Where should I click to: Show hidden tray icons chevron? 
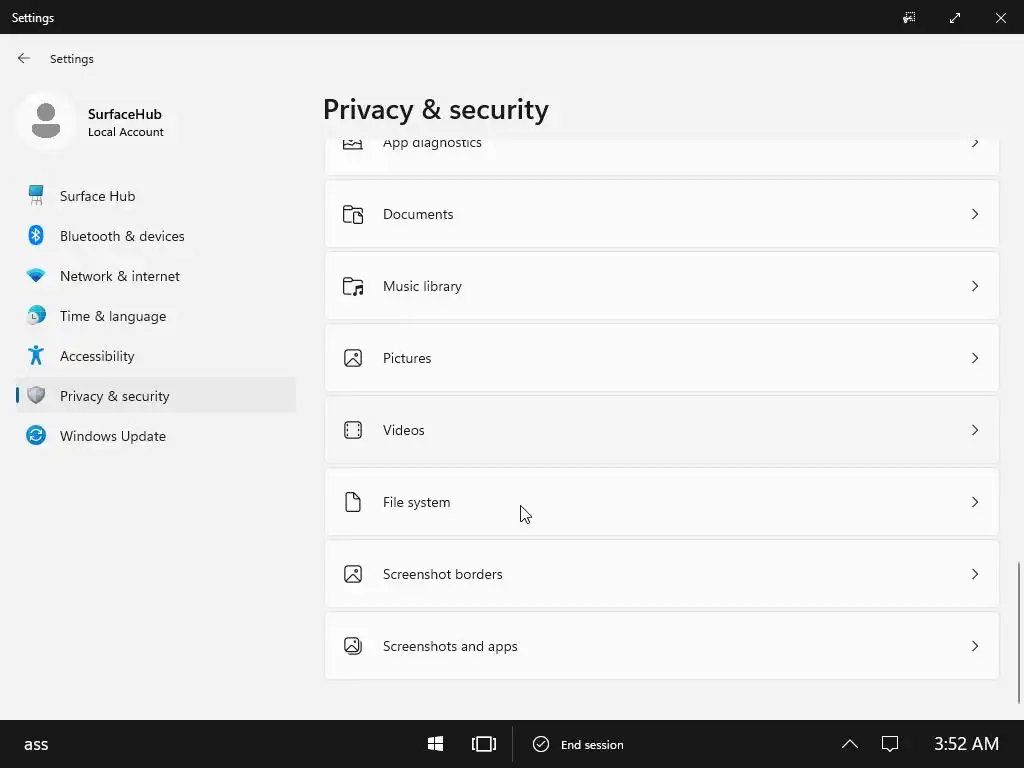(x=850, y=744)
